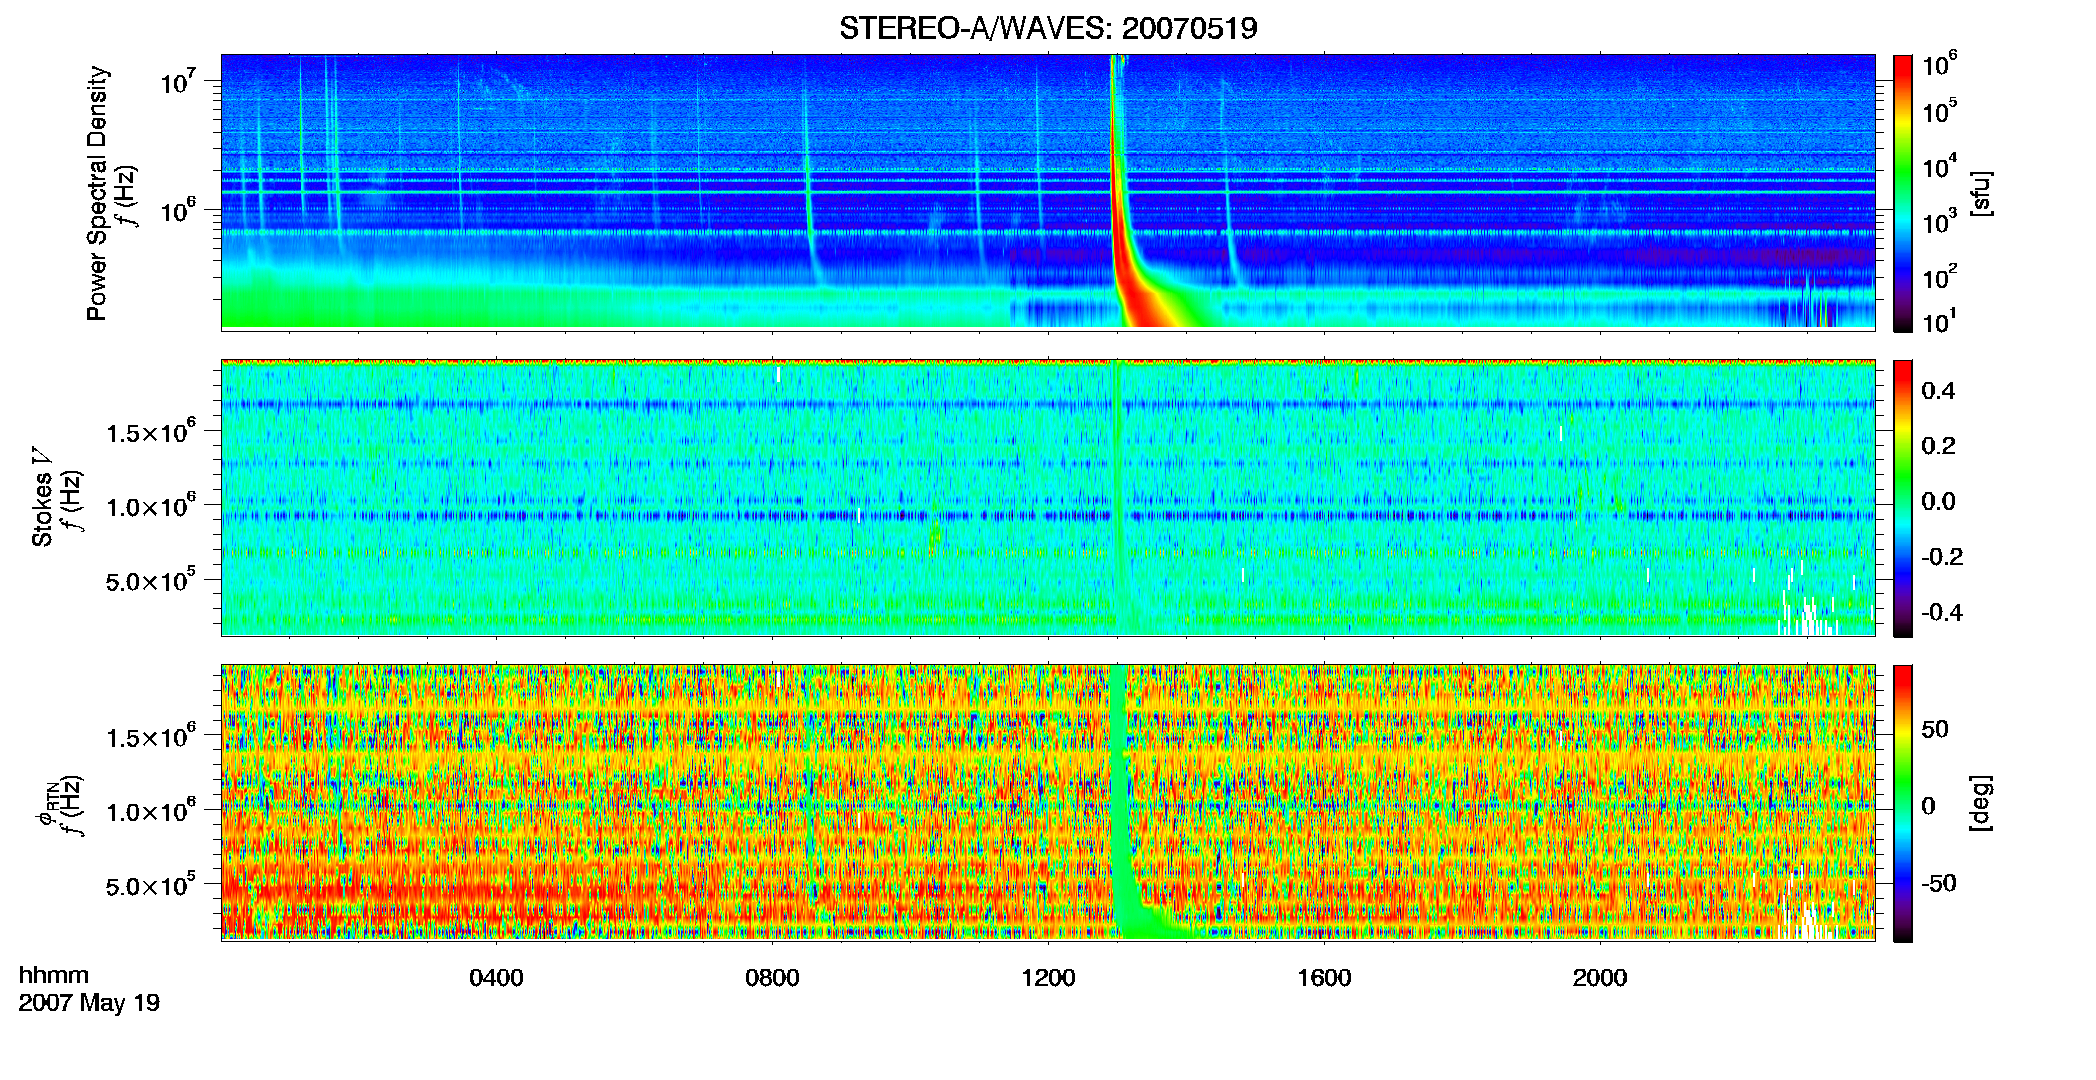The width and height of the screenshot is (2096, 1080).
Task: Click the [deg] units label
Action: tap(1980, 803)
